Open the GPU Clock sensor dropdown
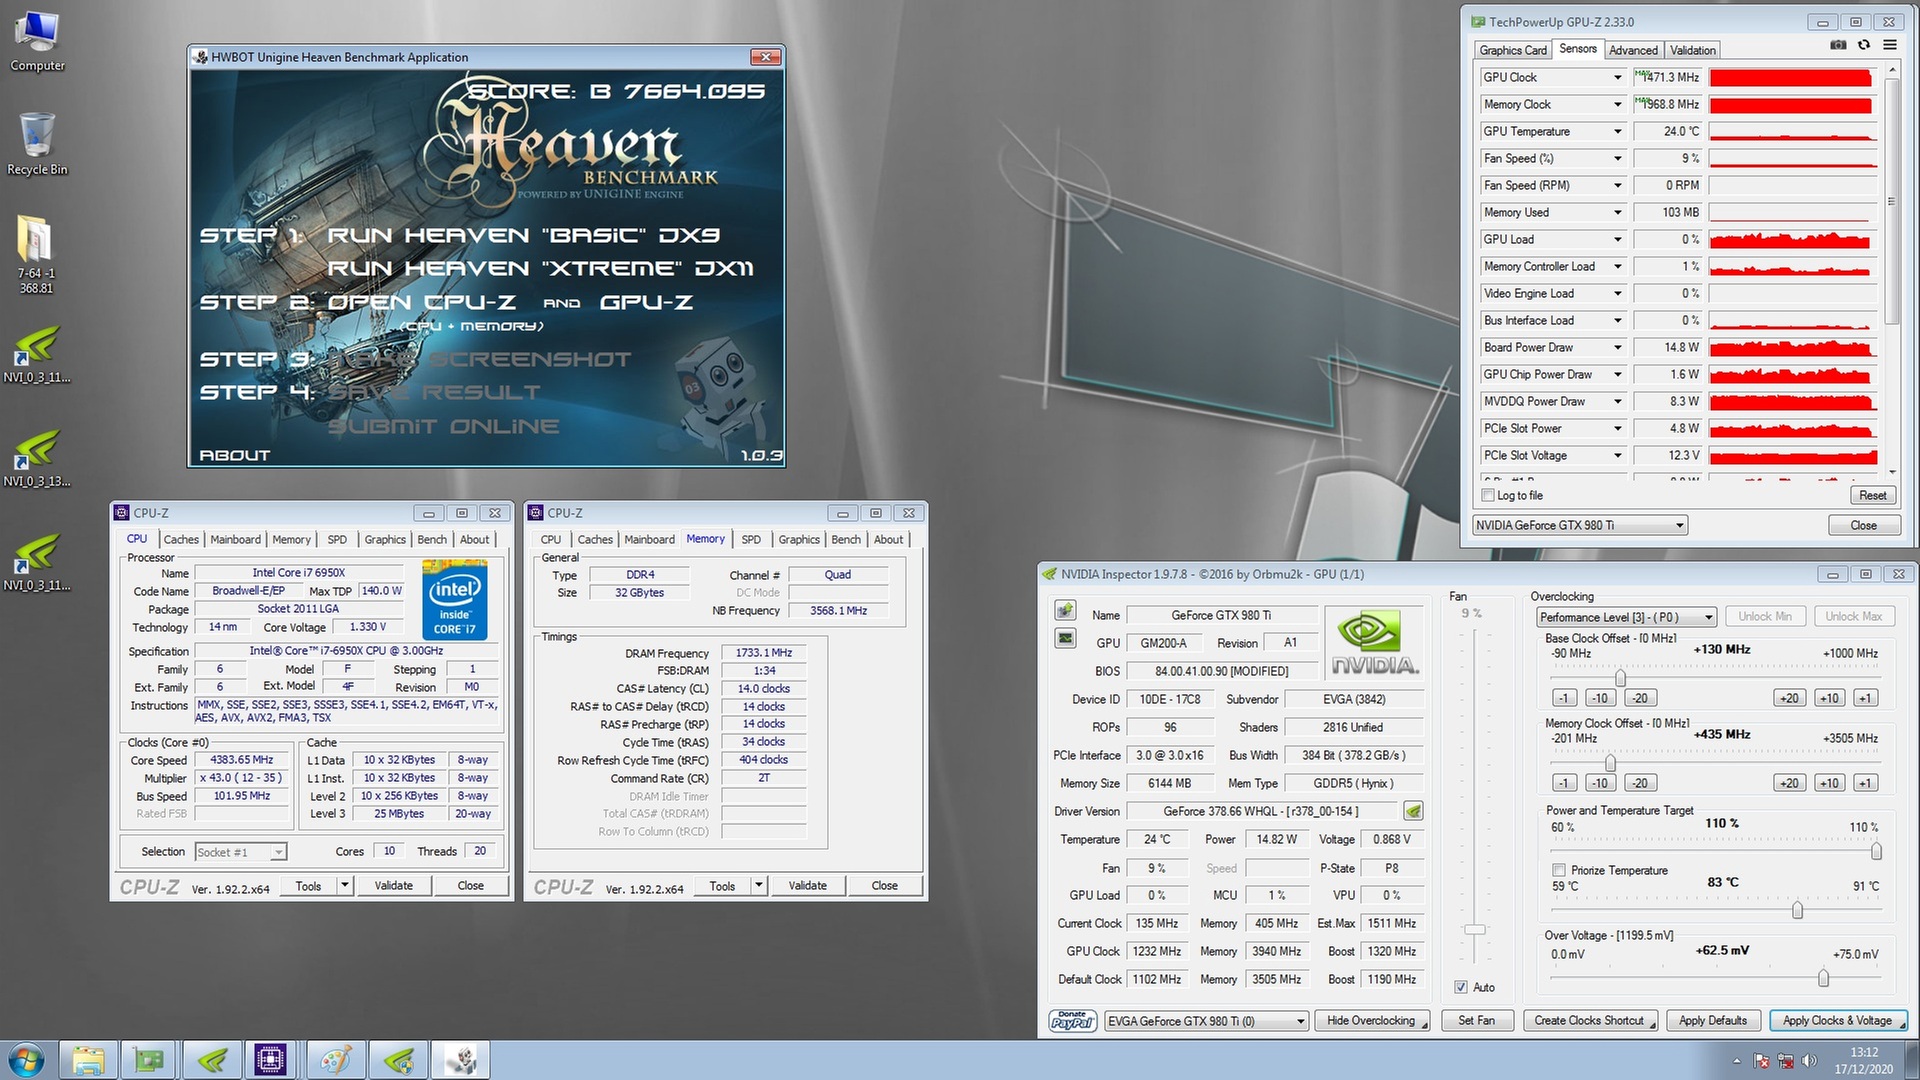Screen dimensions: 1920x1080 1617,78
